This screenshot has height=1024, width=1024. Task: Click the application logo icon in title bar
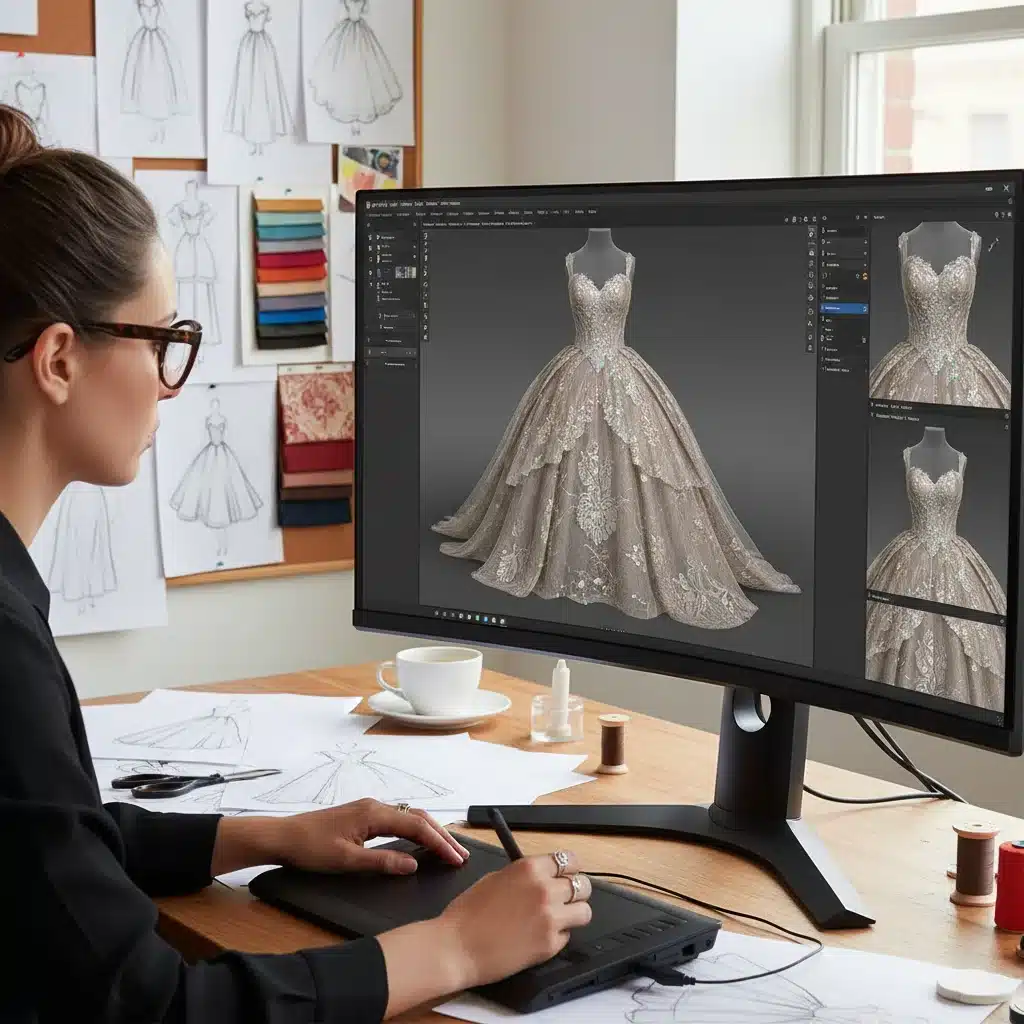coord(368,205)
